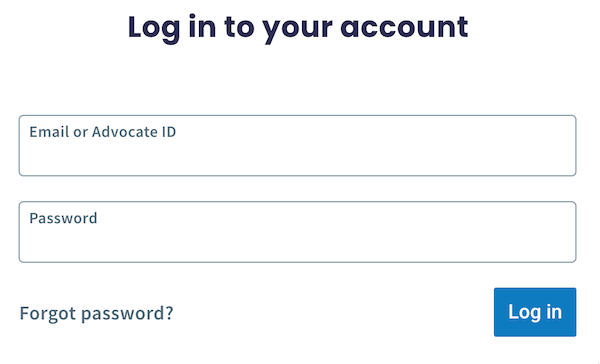Viewport: 600px width, 364px height.
Task: Select the 'Password' label text
Action: (63, 218)
